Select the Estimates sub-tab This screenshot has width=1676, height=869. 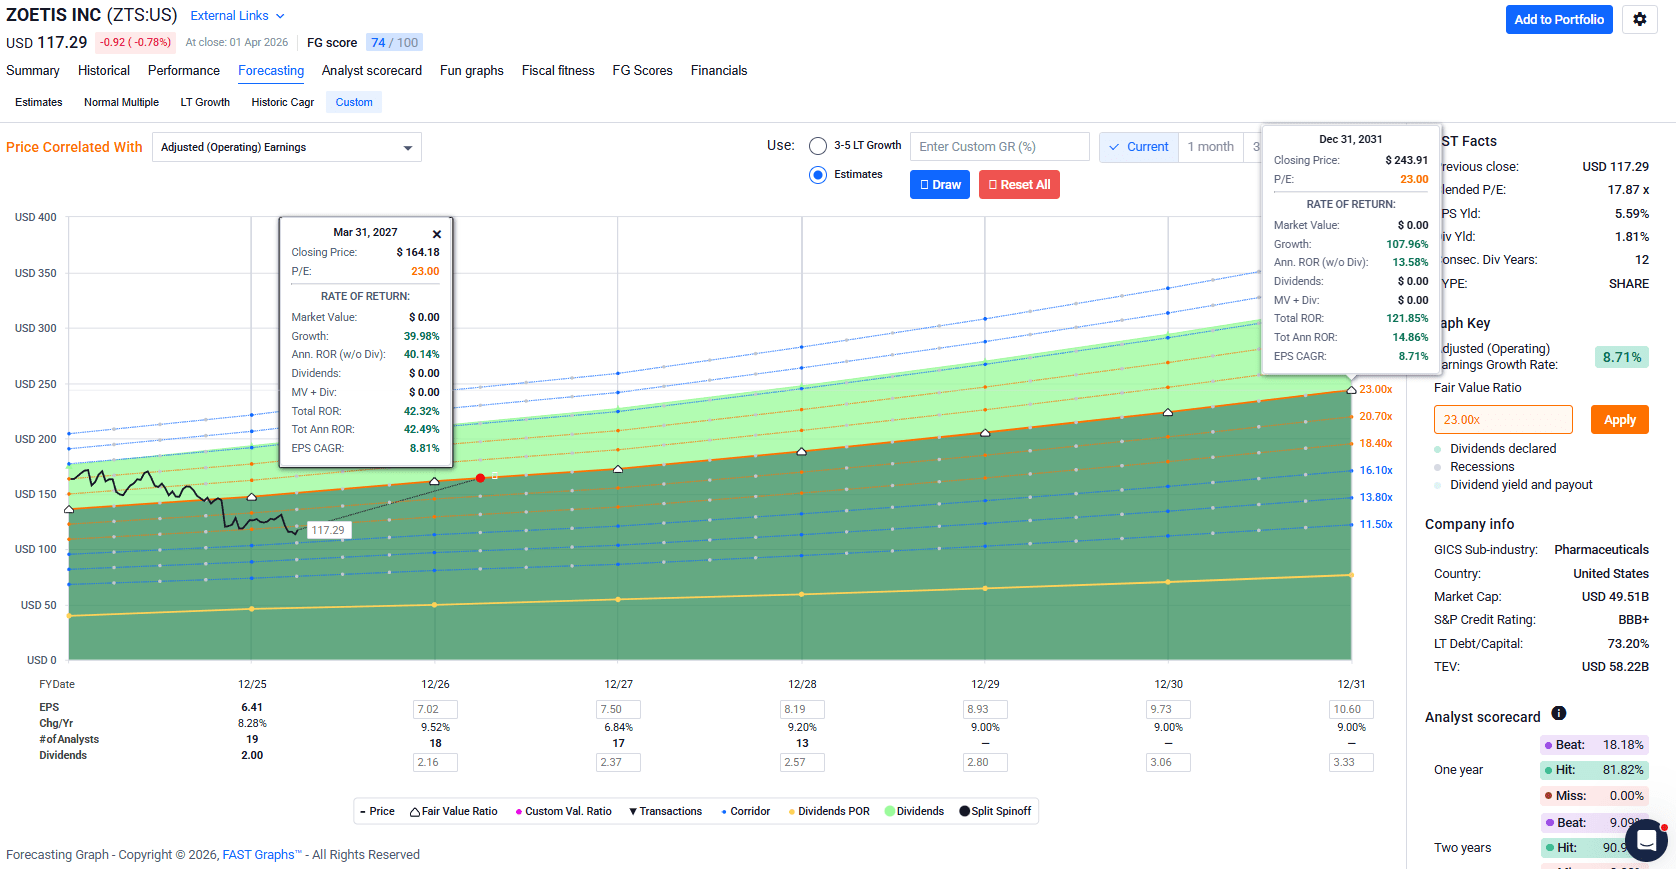(39, 102)
